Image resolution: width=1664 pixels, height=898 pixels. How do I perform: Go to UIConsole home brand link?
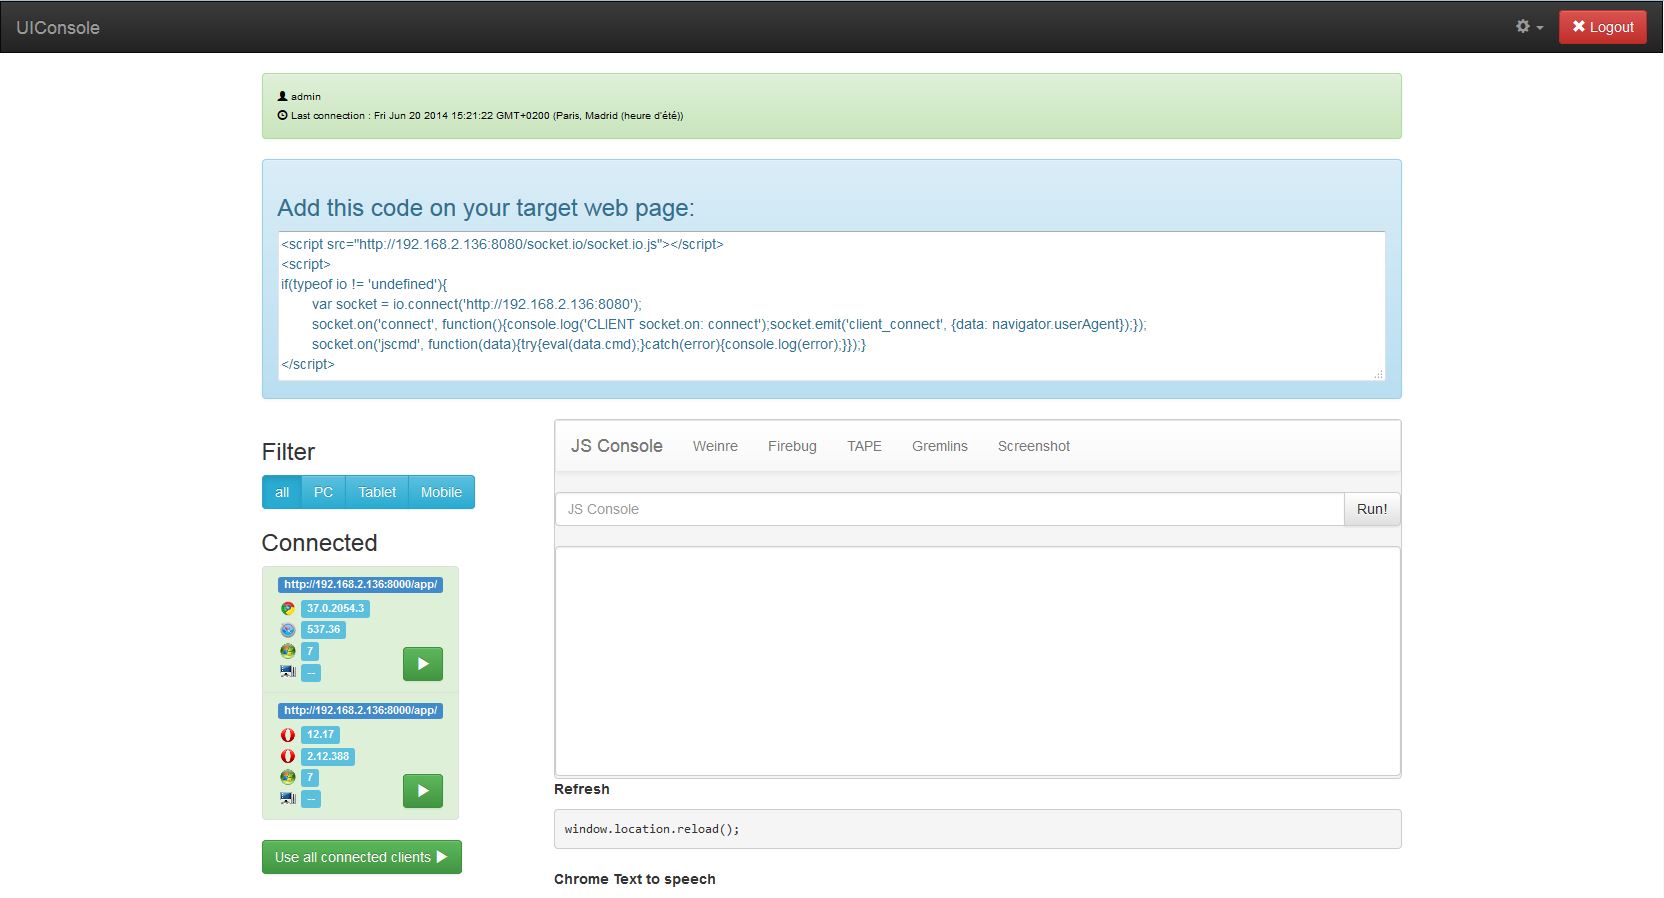(x=58, y=28)
